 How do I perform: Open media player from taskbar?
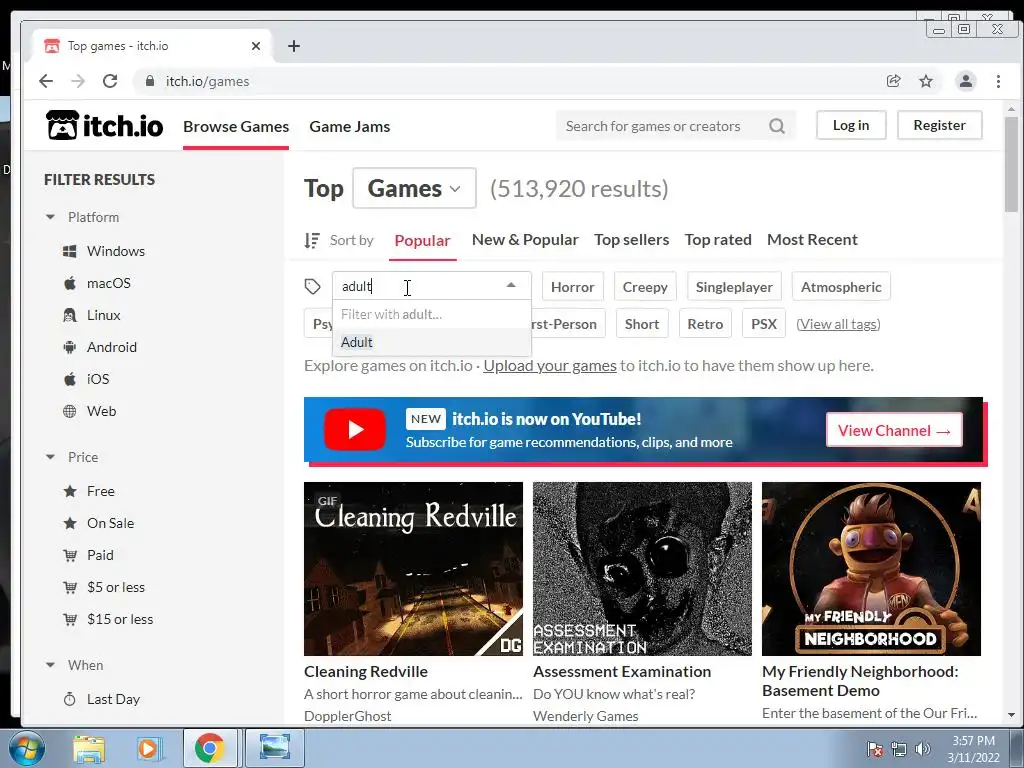coord(148,749)
